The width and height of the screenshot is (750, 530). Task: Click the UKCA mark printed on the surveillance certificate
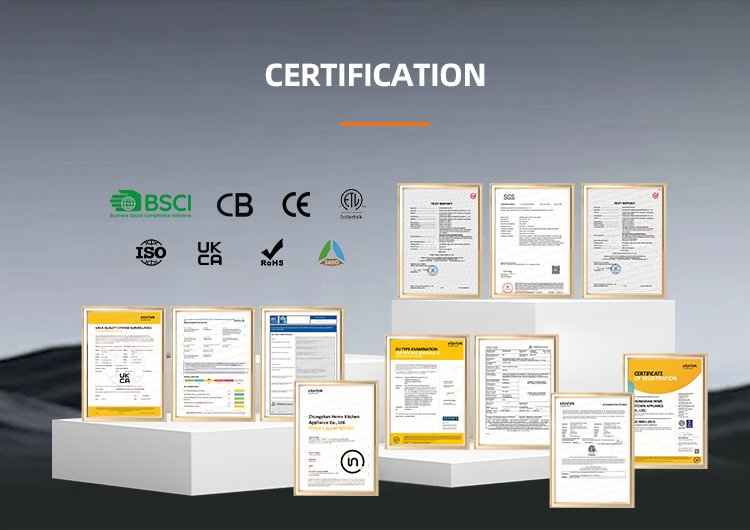(x=124, y=378)
